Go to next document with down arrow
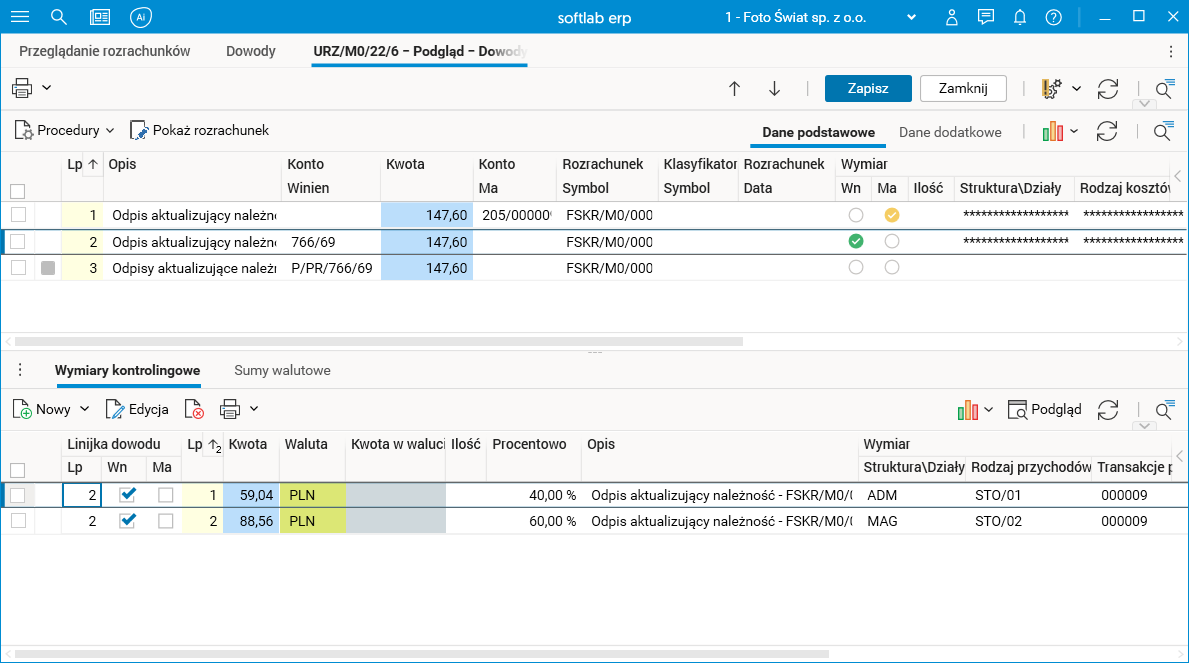This screenshot has height=663, width=1189. pyautogui.click(x=774, y=89)
